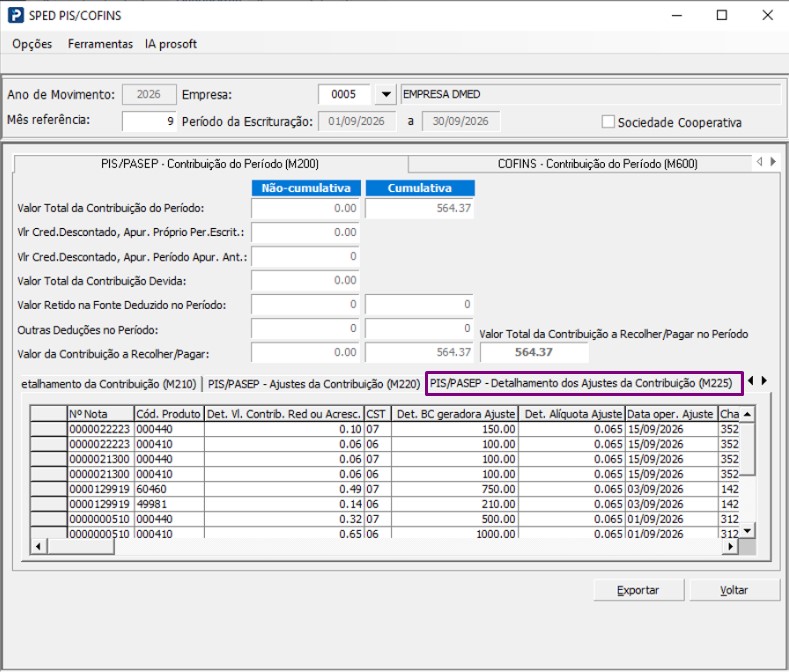
Task: Click the grid scroll-right arrow
Action: 730,546
